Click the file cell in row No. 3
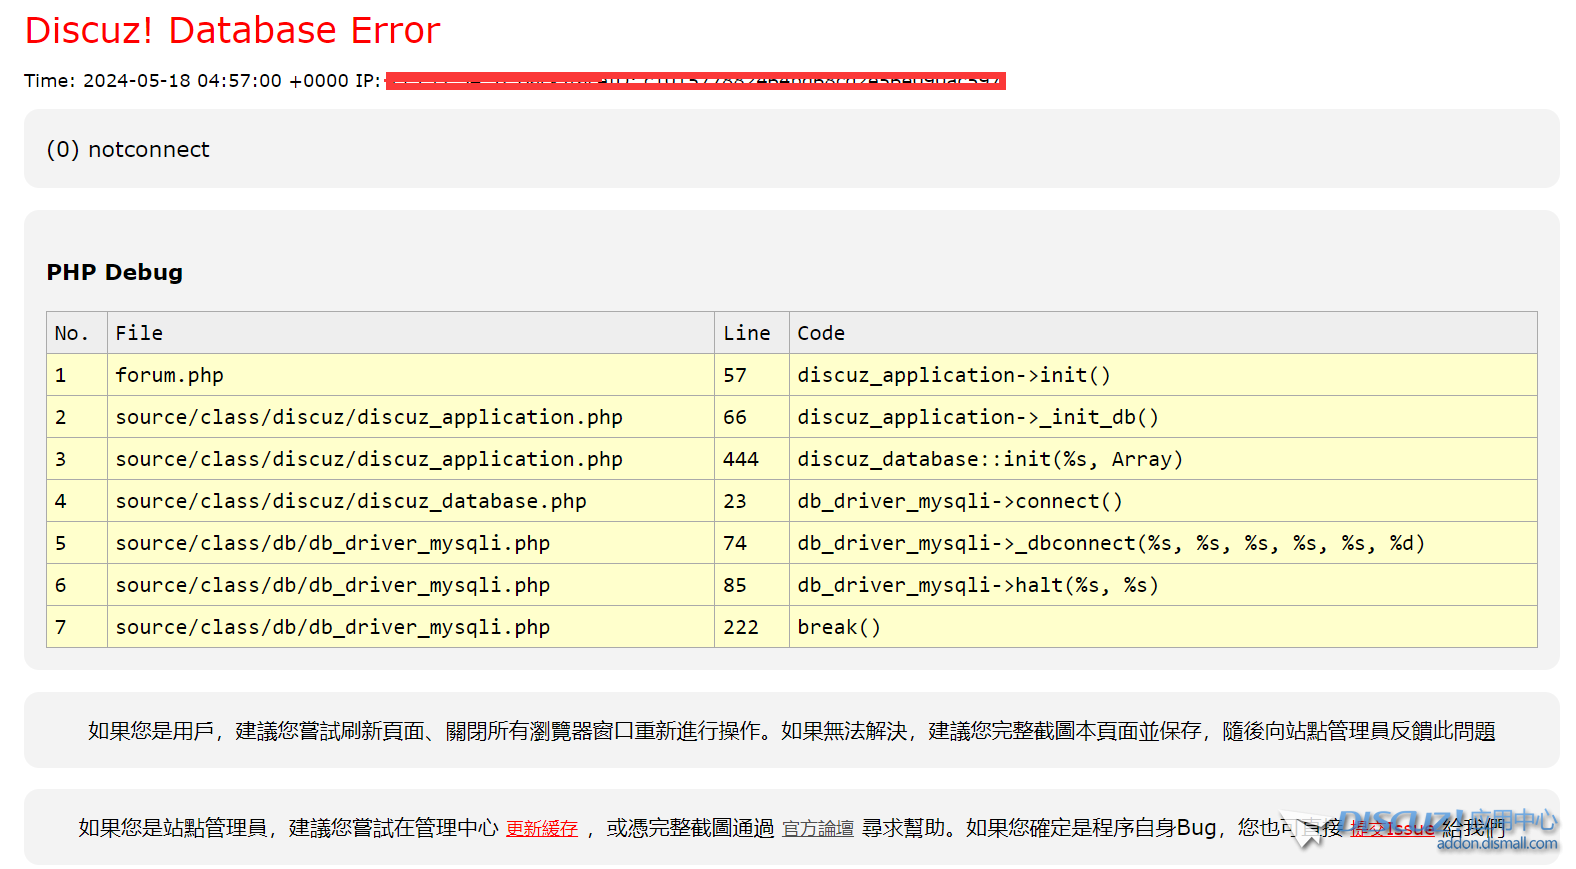The width and height of the screenshot is (1576, 869). pos(411,459)
